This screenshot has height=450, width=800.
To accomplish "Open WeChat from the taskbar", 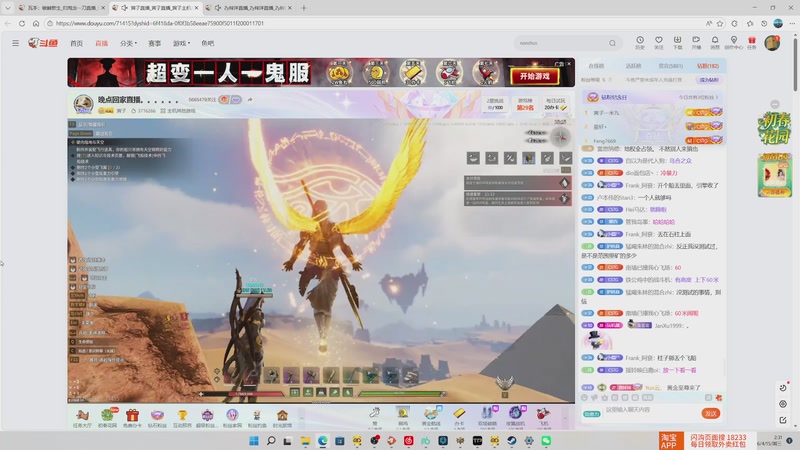I will tap(546, 440).
